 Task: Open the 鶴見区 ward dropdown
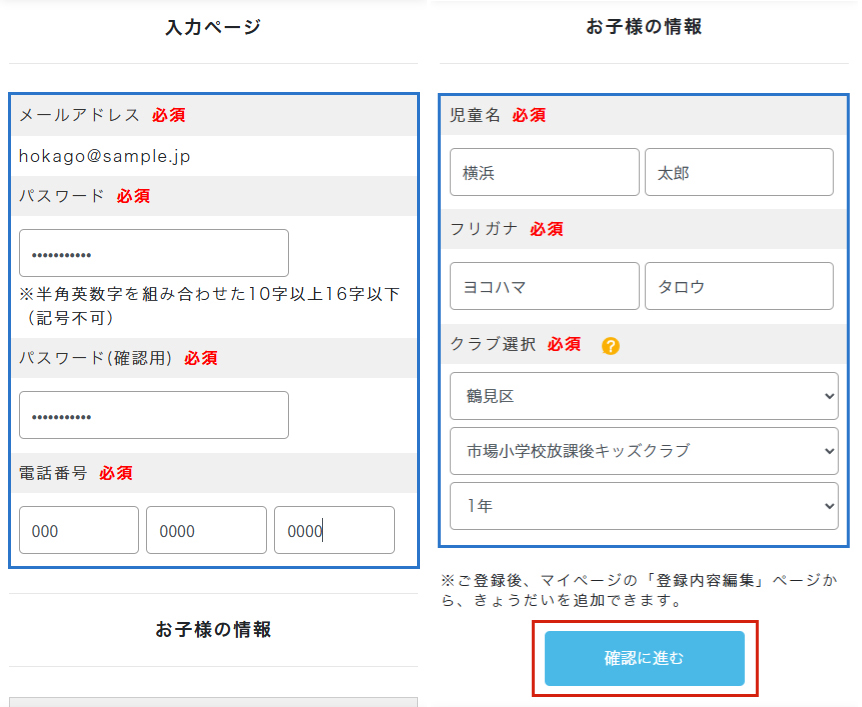coord(644,396)
